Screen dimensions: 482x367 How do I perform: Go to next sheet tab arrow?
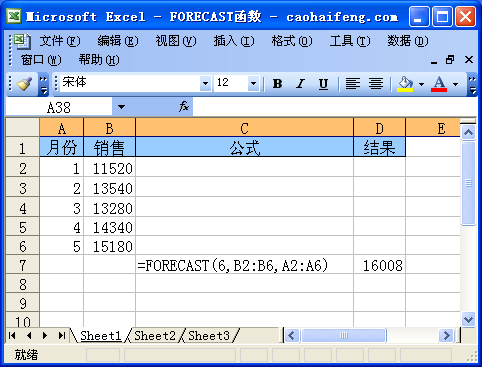(x=45, y=336)
